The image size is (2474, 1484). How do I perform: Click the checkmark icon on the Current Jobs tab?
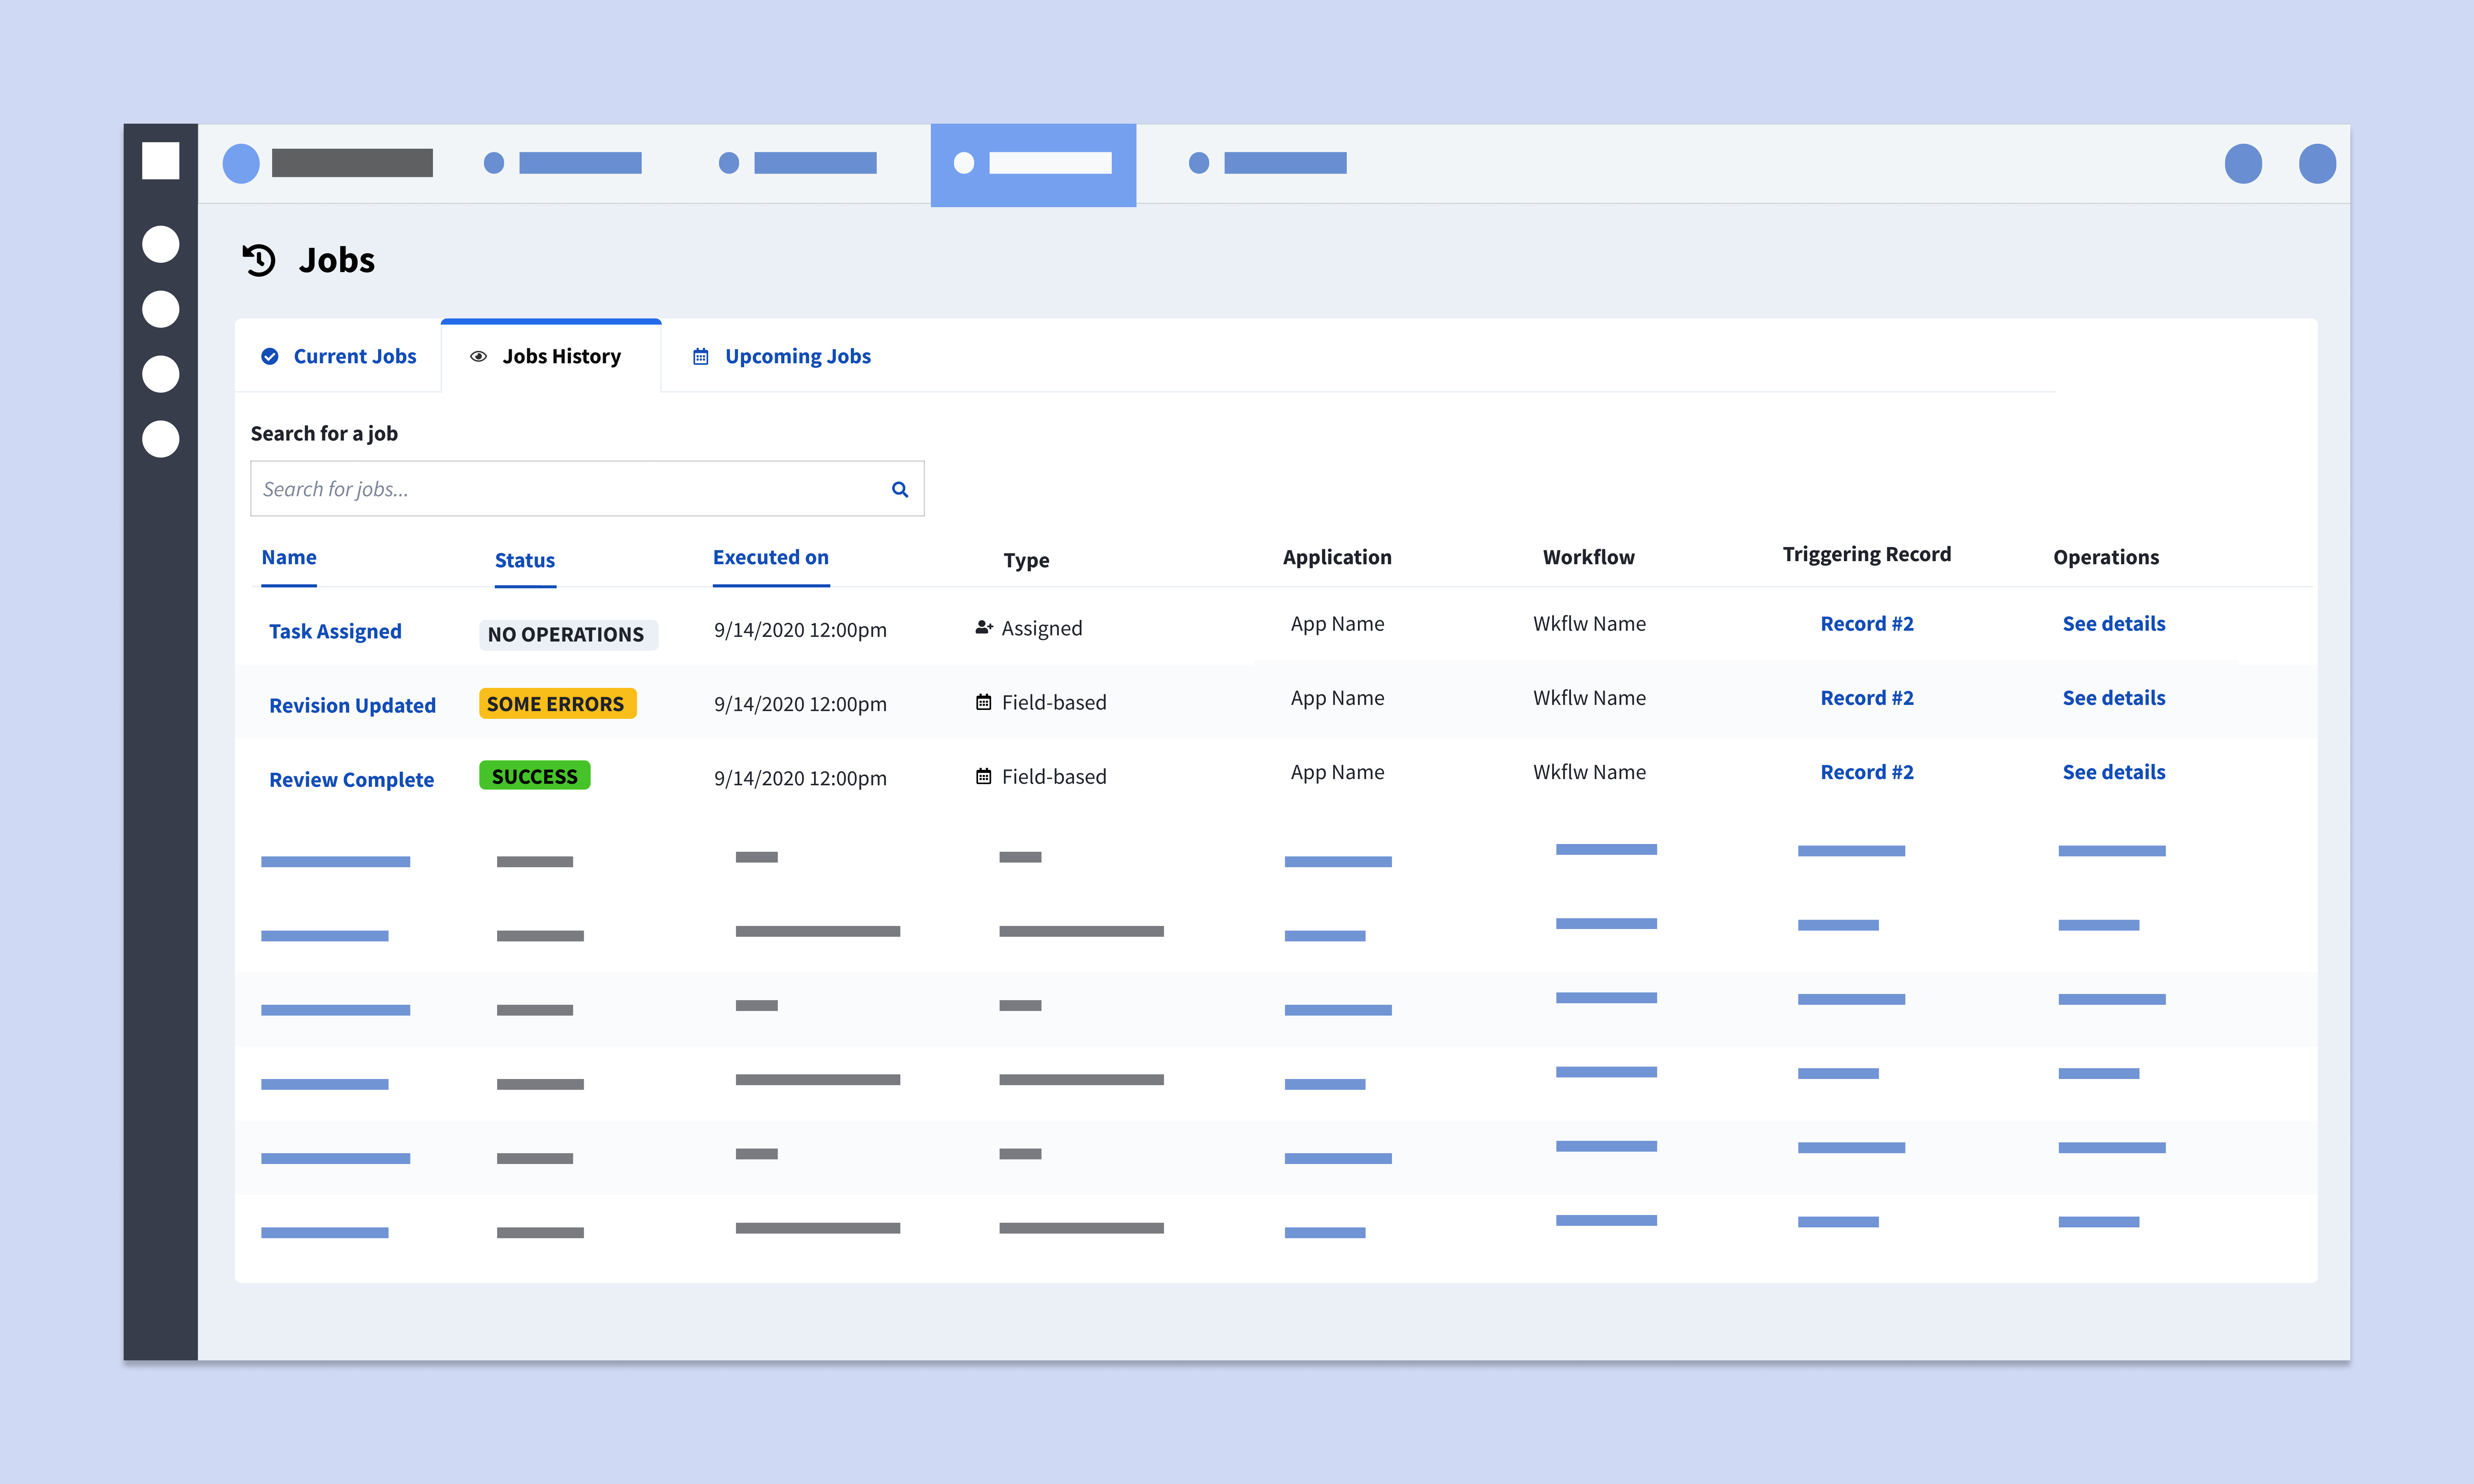[x=270, y=356]
